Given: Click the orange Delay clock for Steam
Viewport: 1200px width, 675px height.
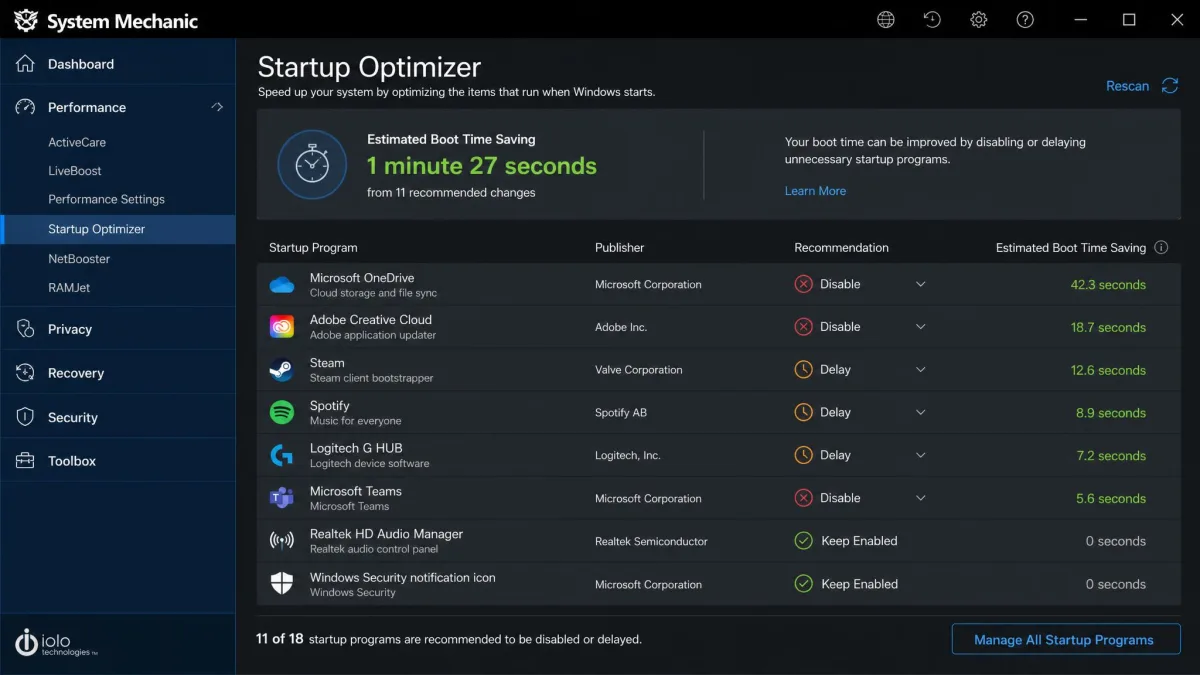Looking at the screenshot, I should [803, 370].
